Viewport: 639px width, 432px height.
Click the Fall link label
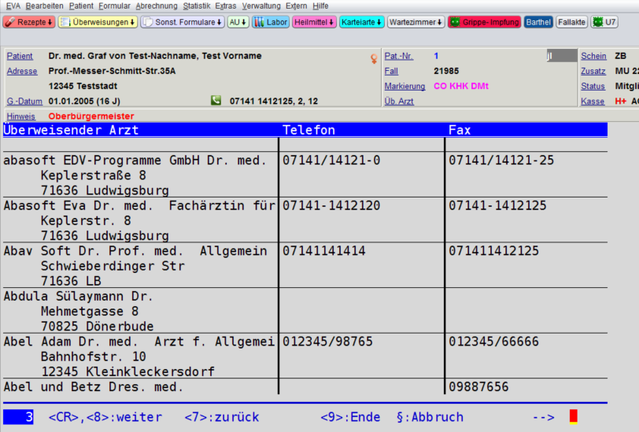391,71
